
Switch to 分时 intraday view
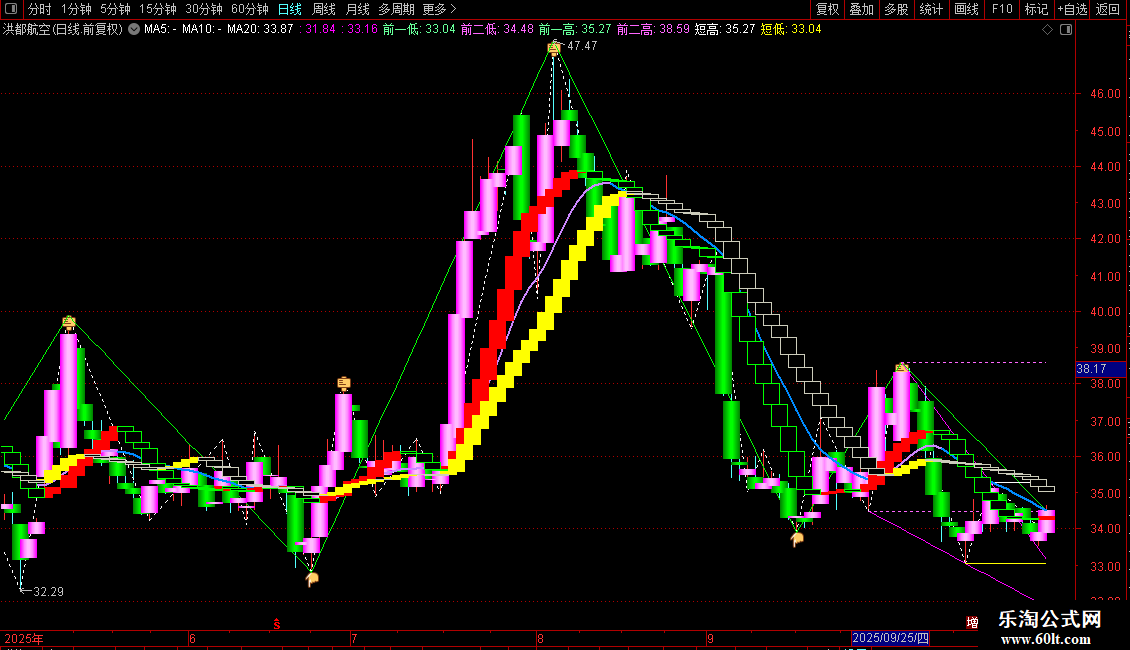(40, 9)
